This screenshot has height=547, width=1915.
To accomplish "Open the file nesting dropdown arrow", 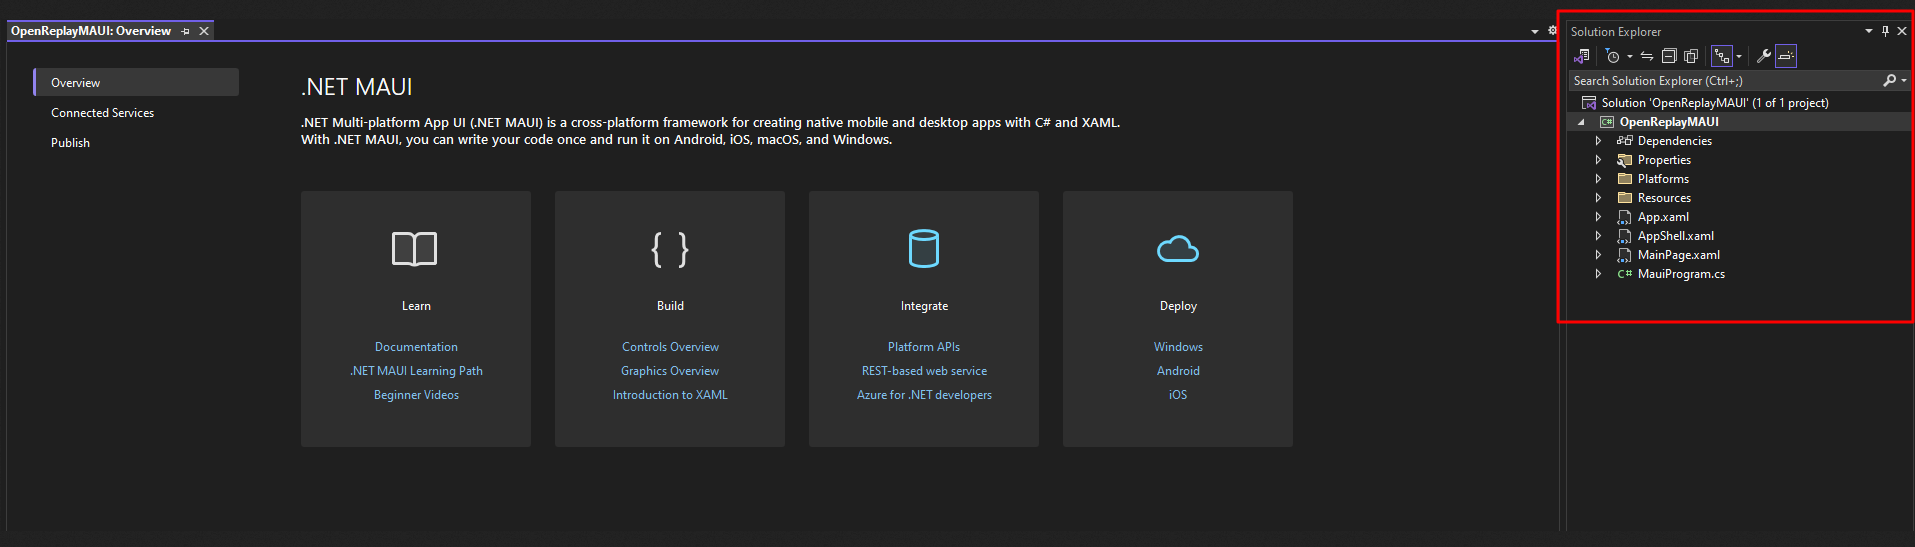I will [x=1739, y=56].
